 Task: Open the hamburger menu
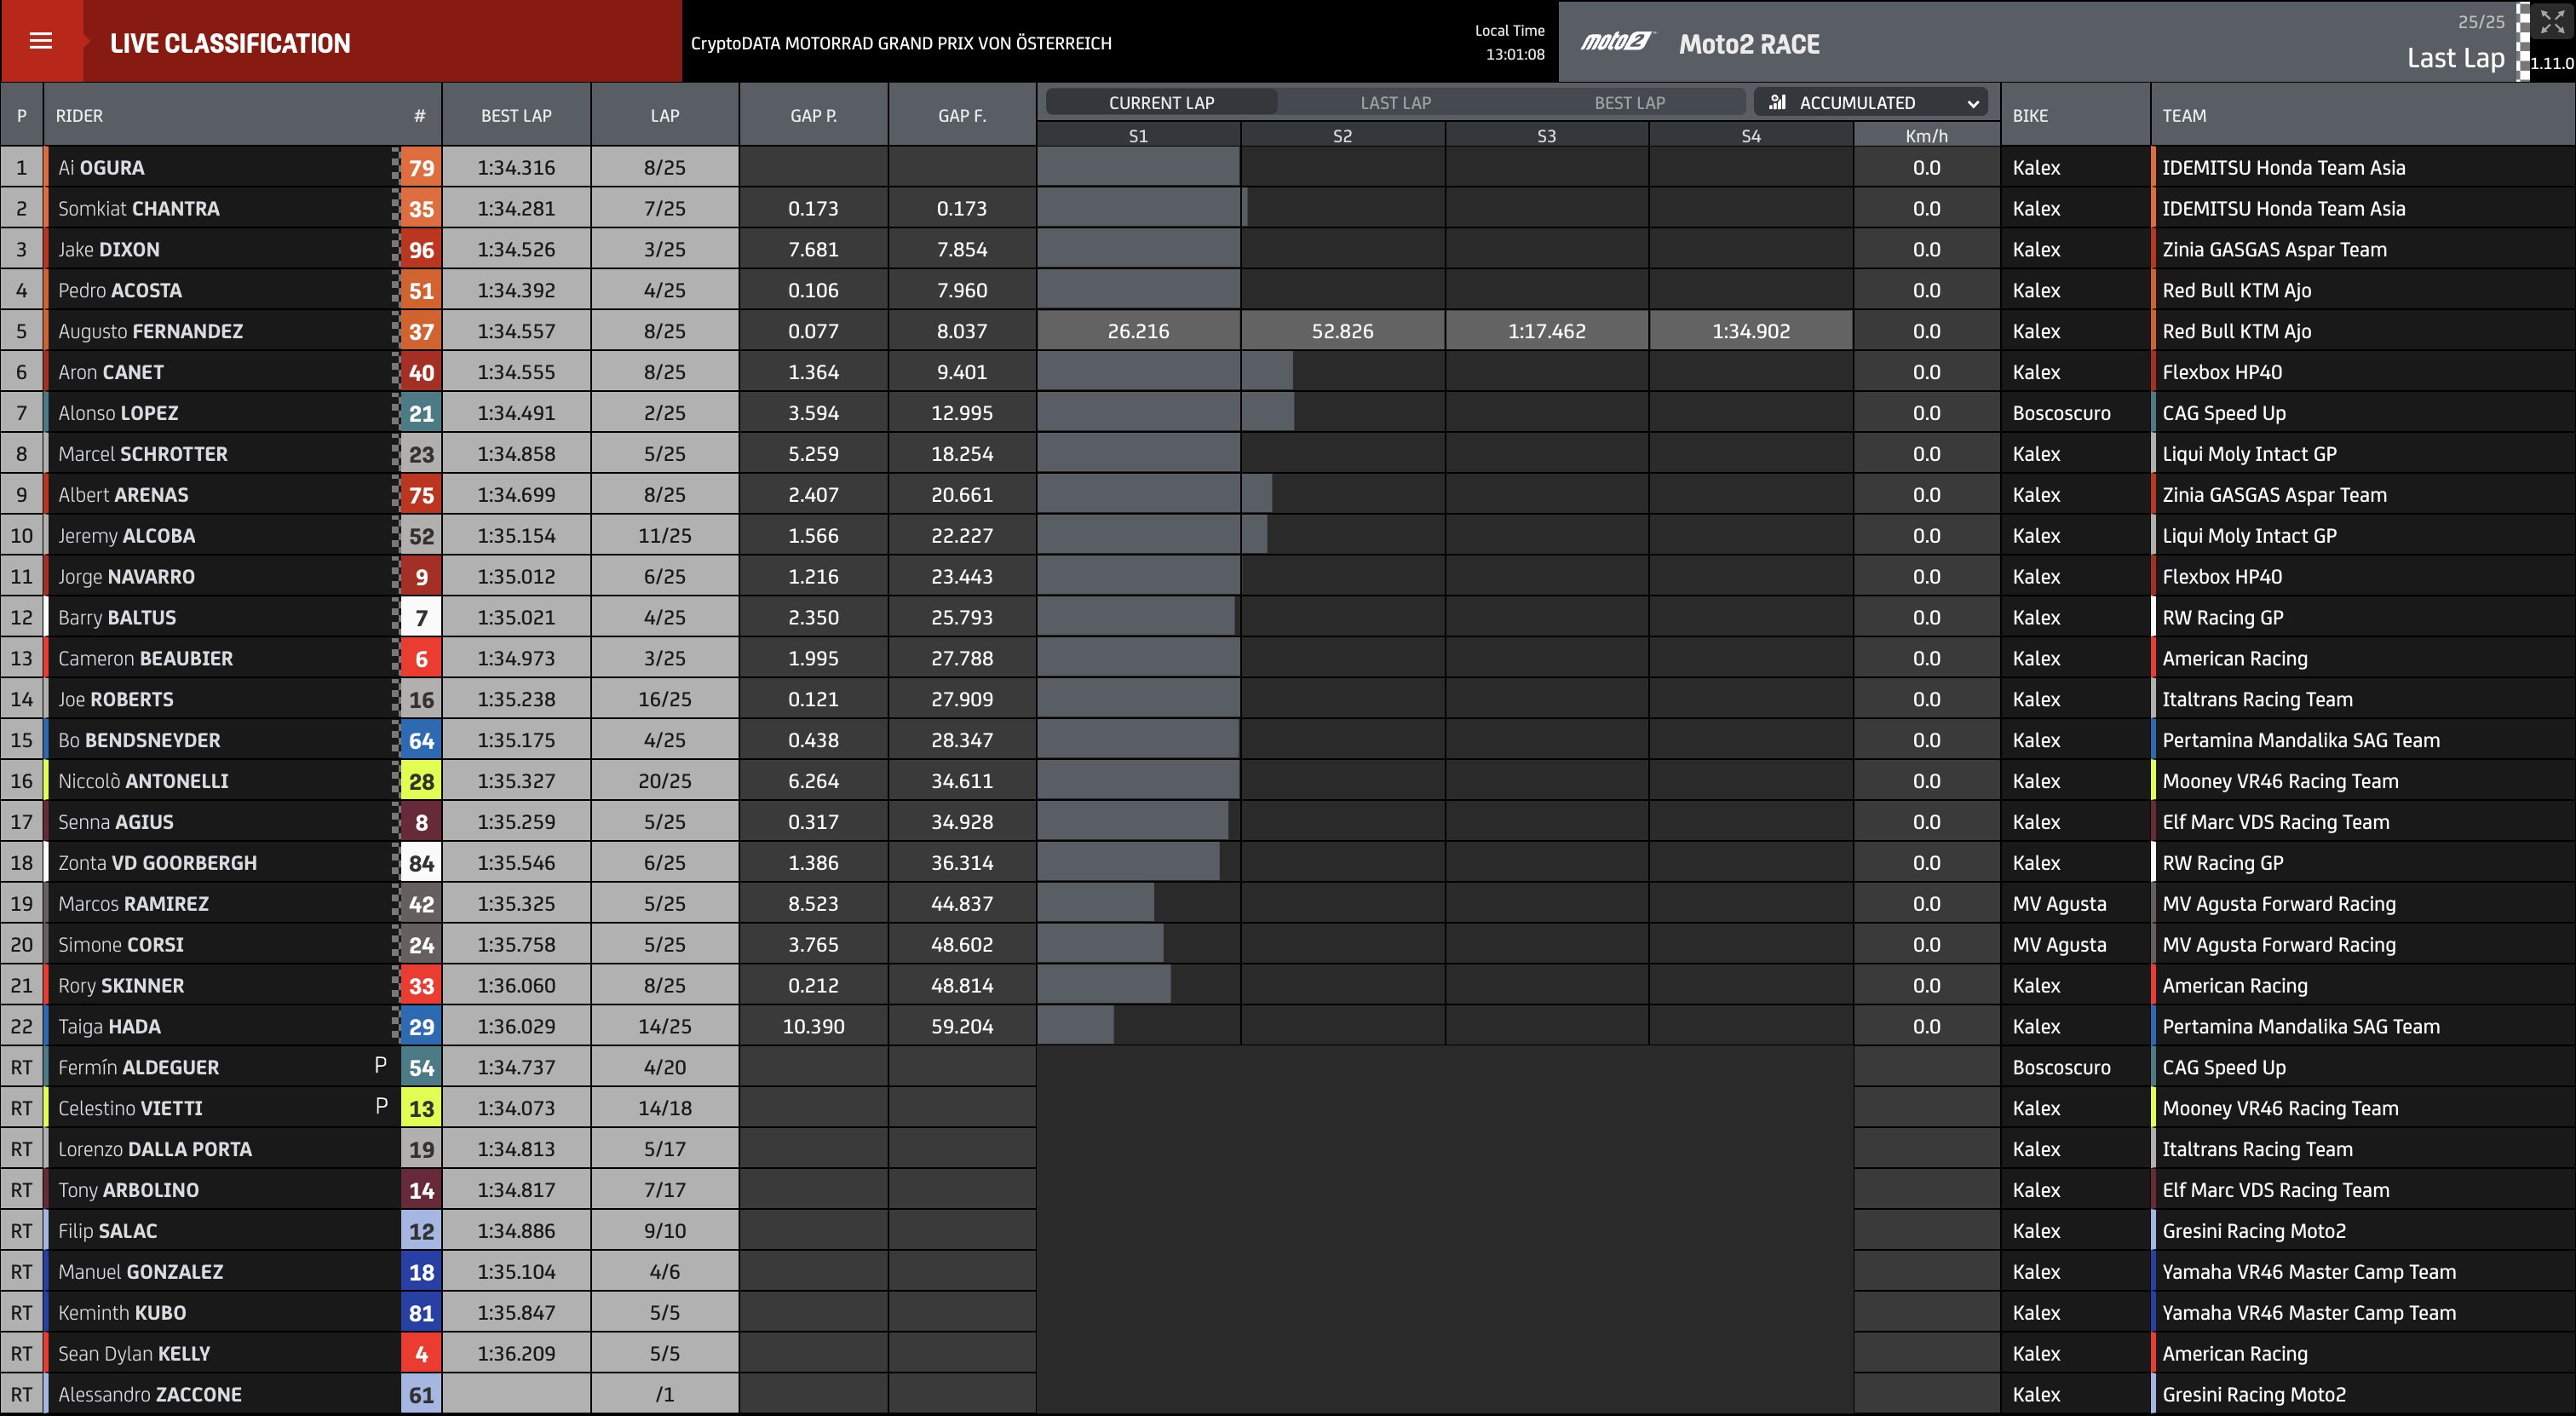point(41,41)
